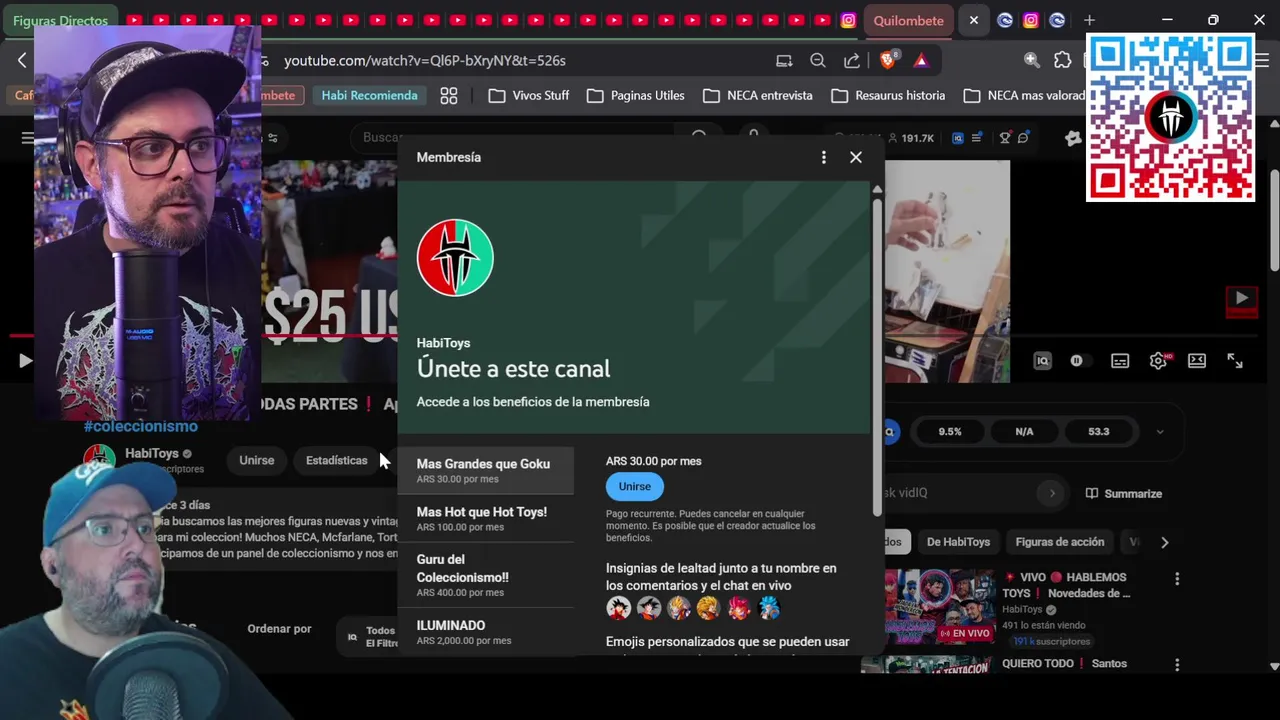Image resolution: width=1280 pixels, height=720 pixels.
Task: Click the blue Unirse button in dialog
Action: [634, 486]
